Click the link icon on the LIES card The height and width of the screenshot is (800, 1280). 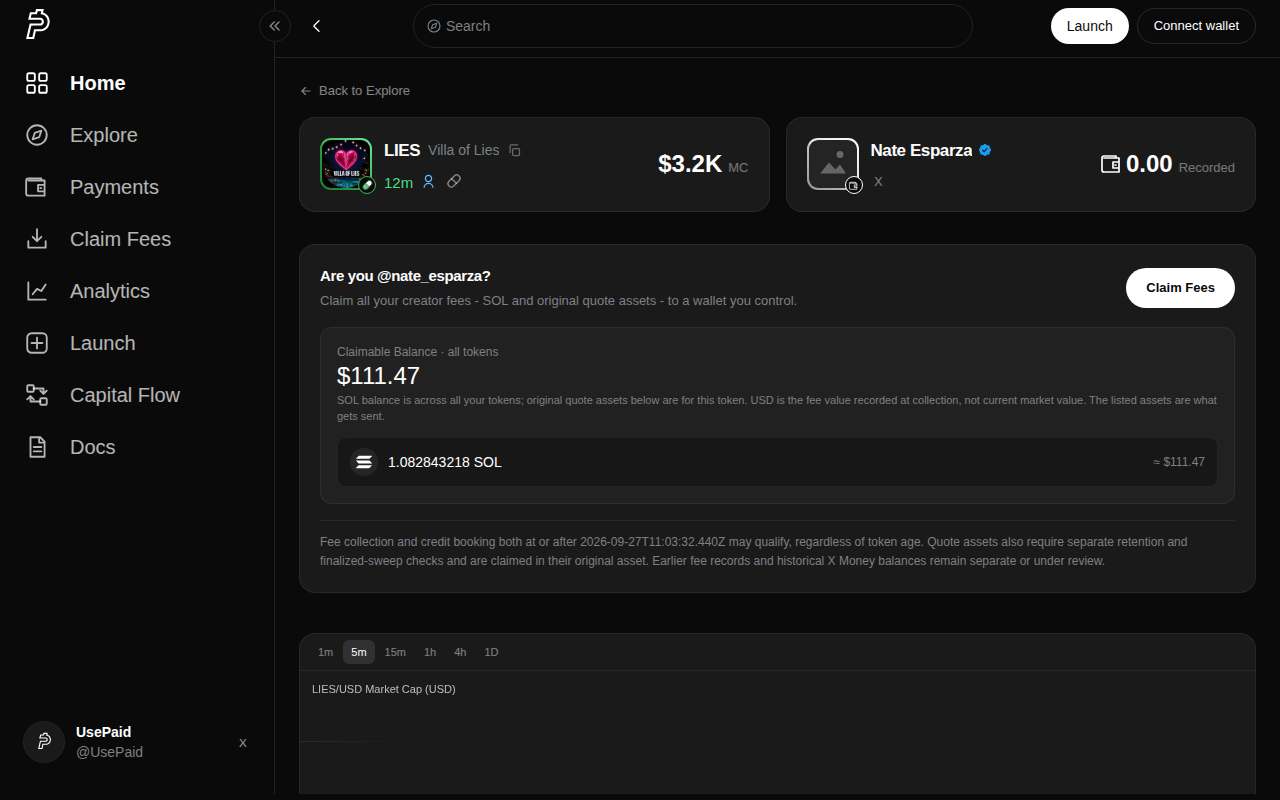pos(454,182)
